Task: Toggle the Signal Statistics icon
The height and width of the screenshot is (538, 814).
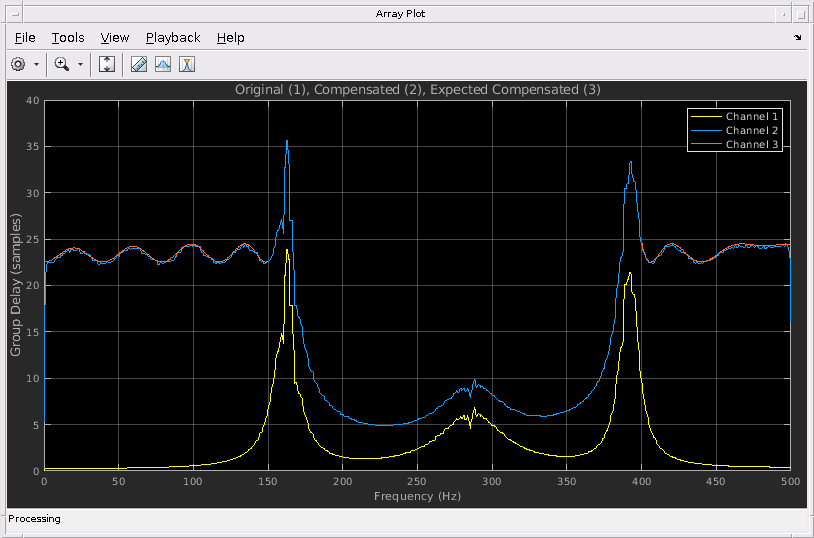Action: 163,64
